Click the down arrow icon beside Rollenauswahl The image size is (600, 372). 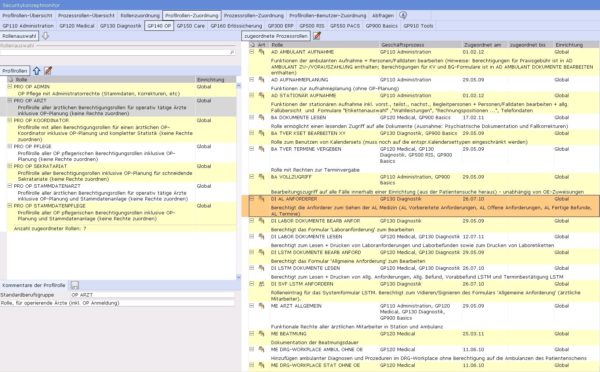(45, 36)
